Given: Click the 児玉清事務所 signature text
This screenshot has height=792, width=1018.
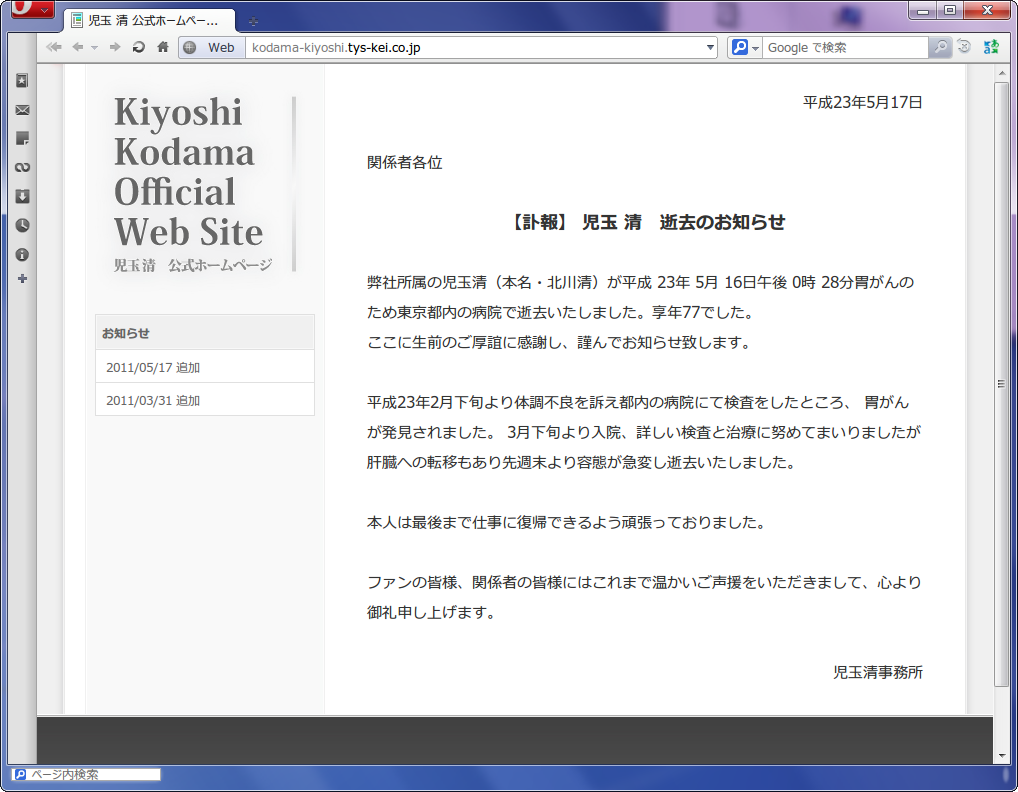Looking at the screenshot, I should coord(878,673).
